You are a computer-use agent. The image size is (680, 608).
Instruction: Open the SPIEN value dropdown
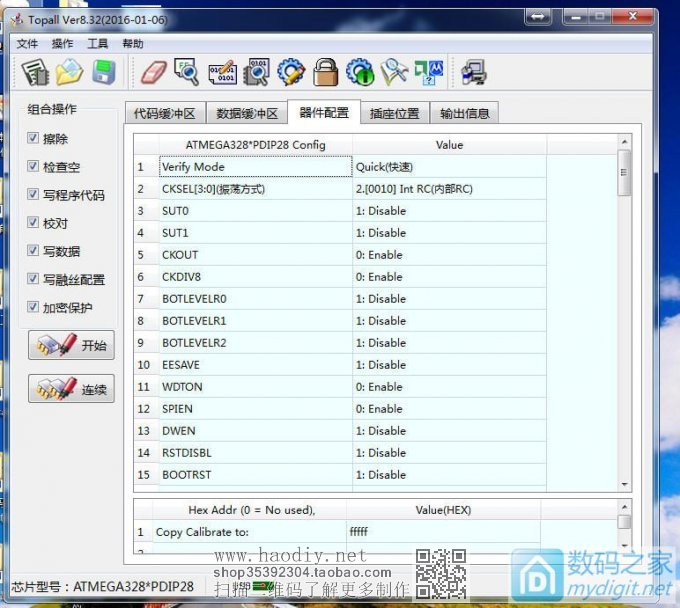449,409
